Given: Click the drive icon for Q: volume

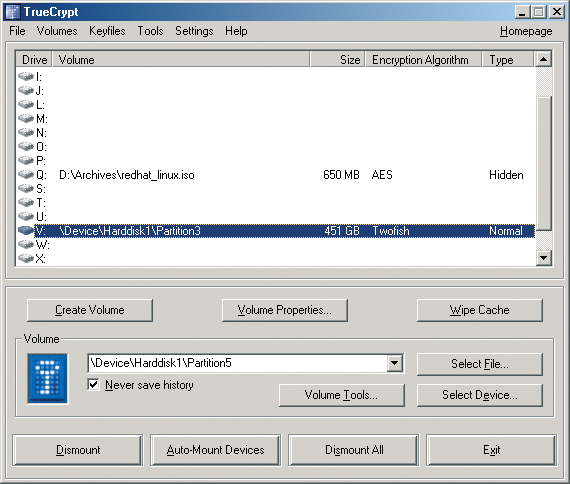Looking at the screenshot, I should pos(26,175).
